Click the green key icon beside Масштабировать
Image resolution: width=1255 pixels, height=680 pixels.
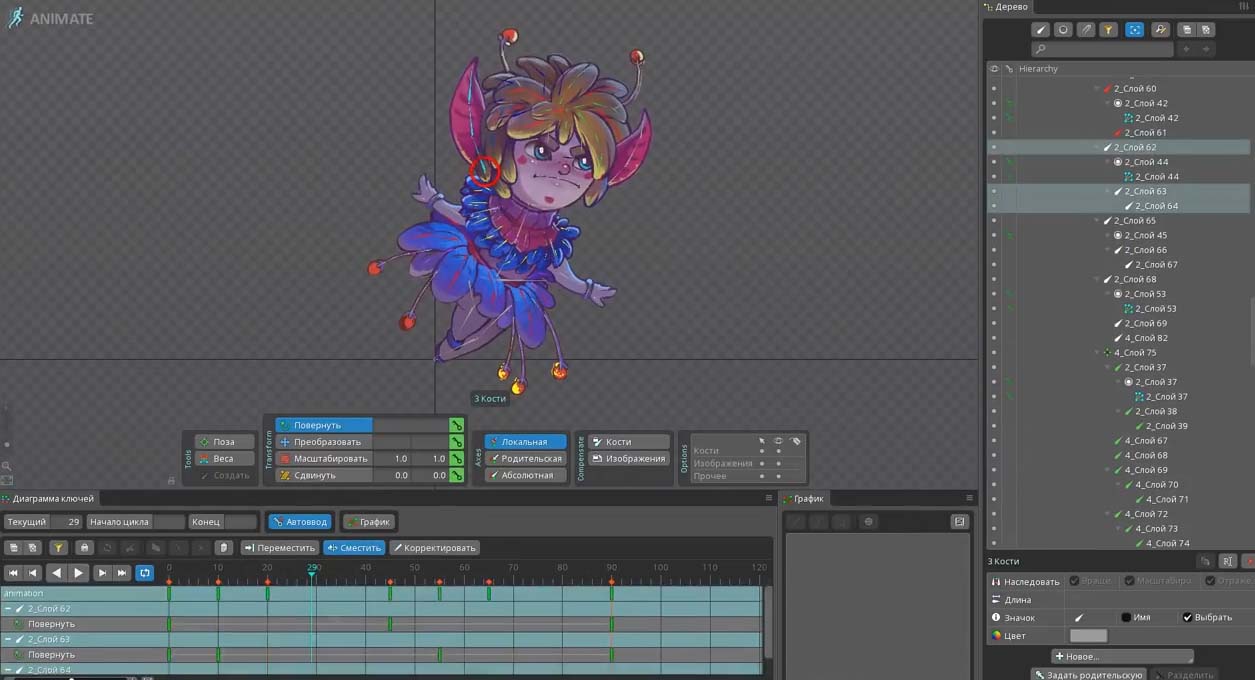click(456, 459)
